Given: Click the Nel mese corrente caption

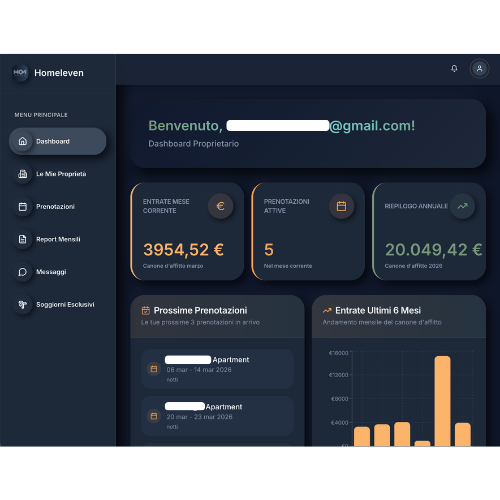Looking at the screenshot, I should [x=288, y=266].
